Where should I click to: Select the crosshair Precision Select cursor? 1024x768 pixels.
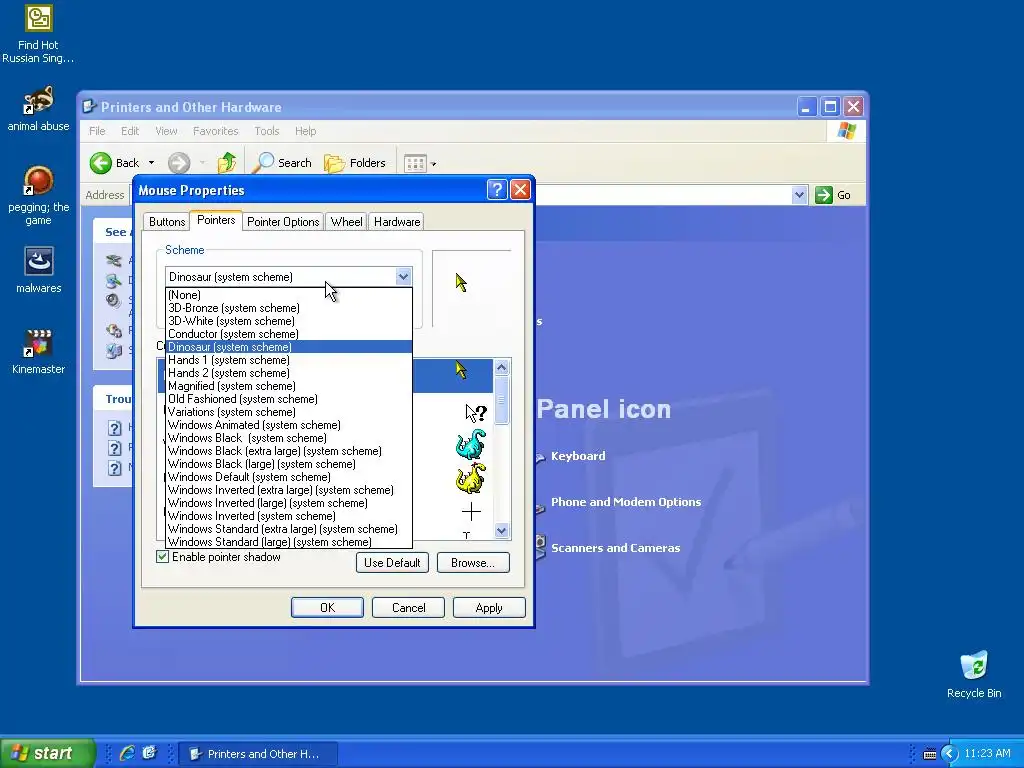471,511
